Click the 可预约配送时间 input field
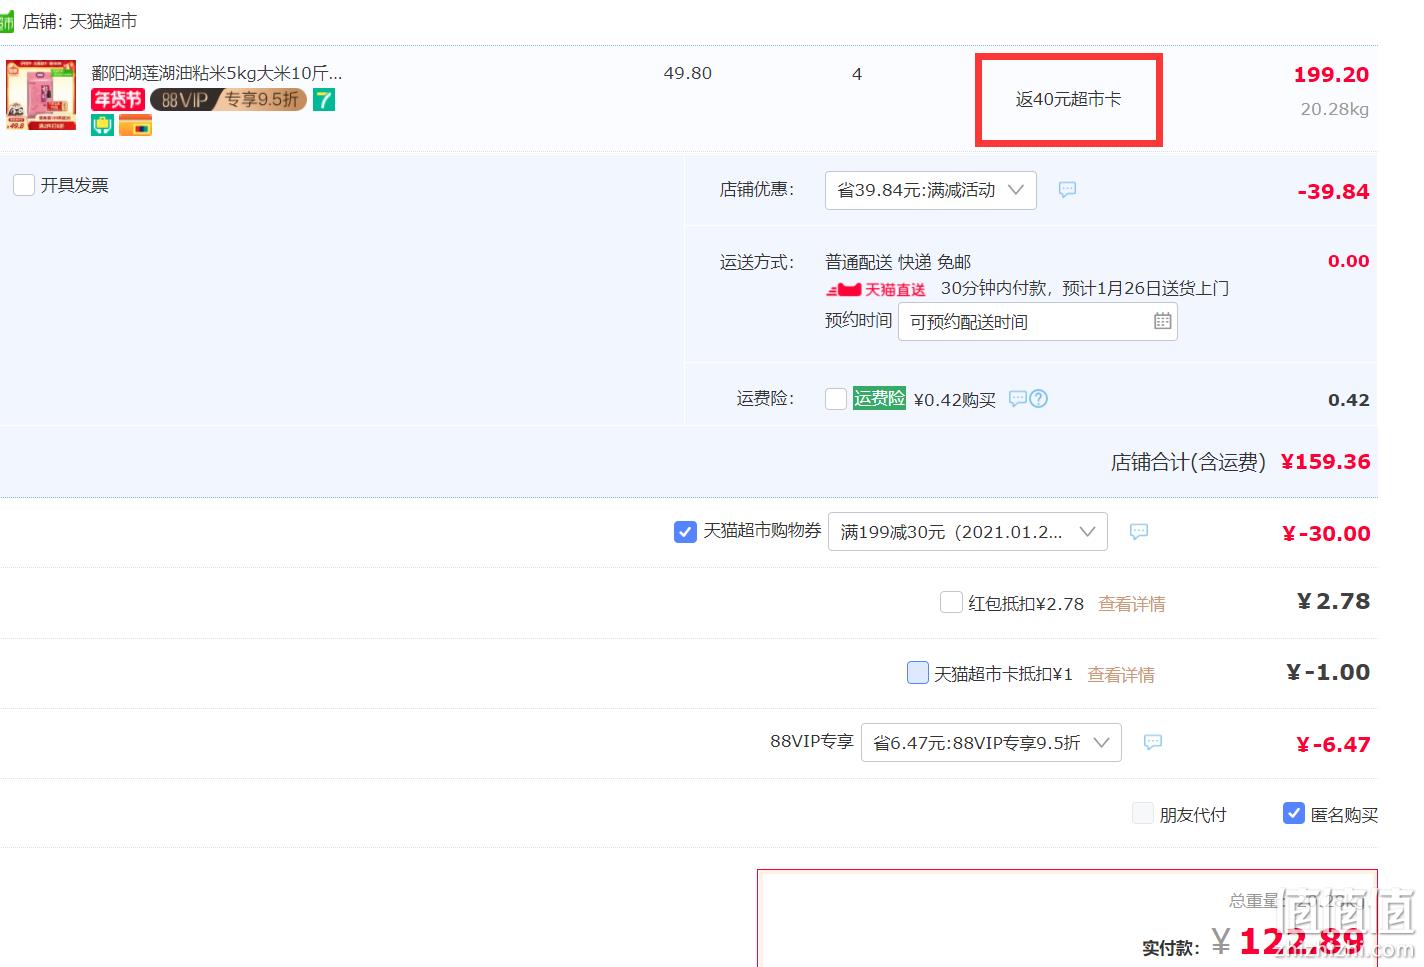 pos(1037,322)
